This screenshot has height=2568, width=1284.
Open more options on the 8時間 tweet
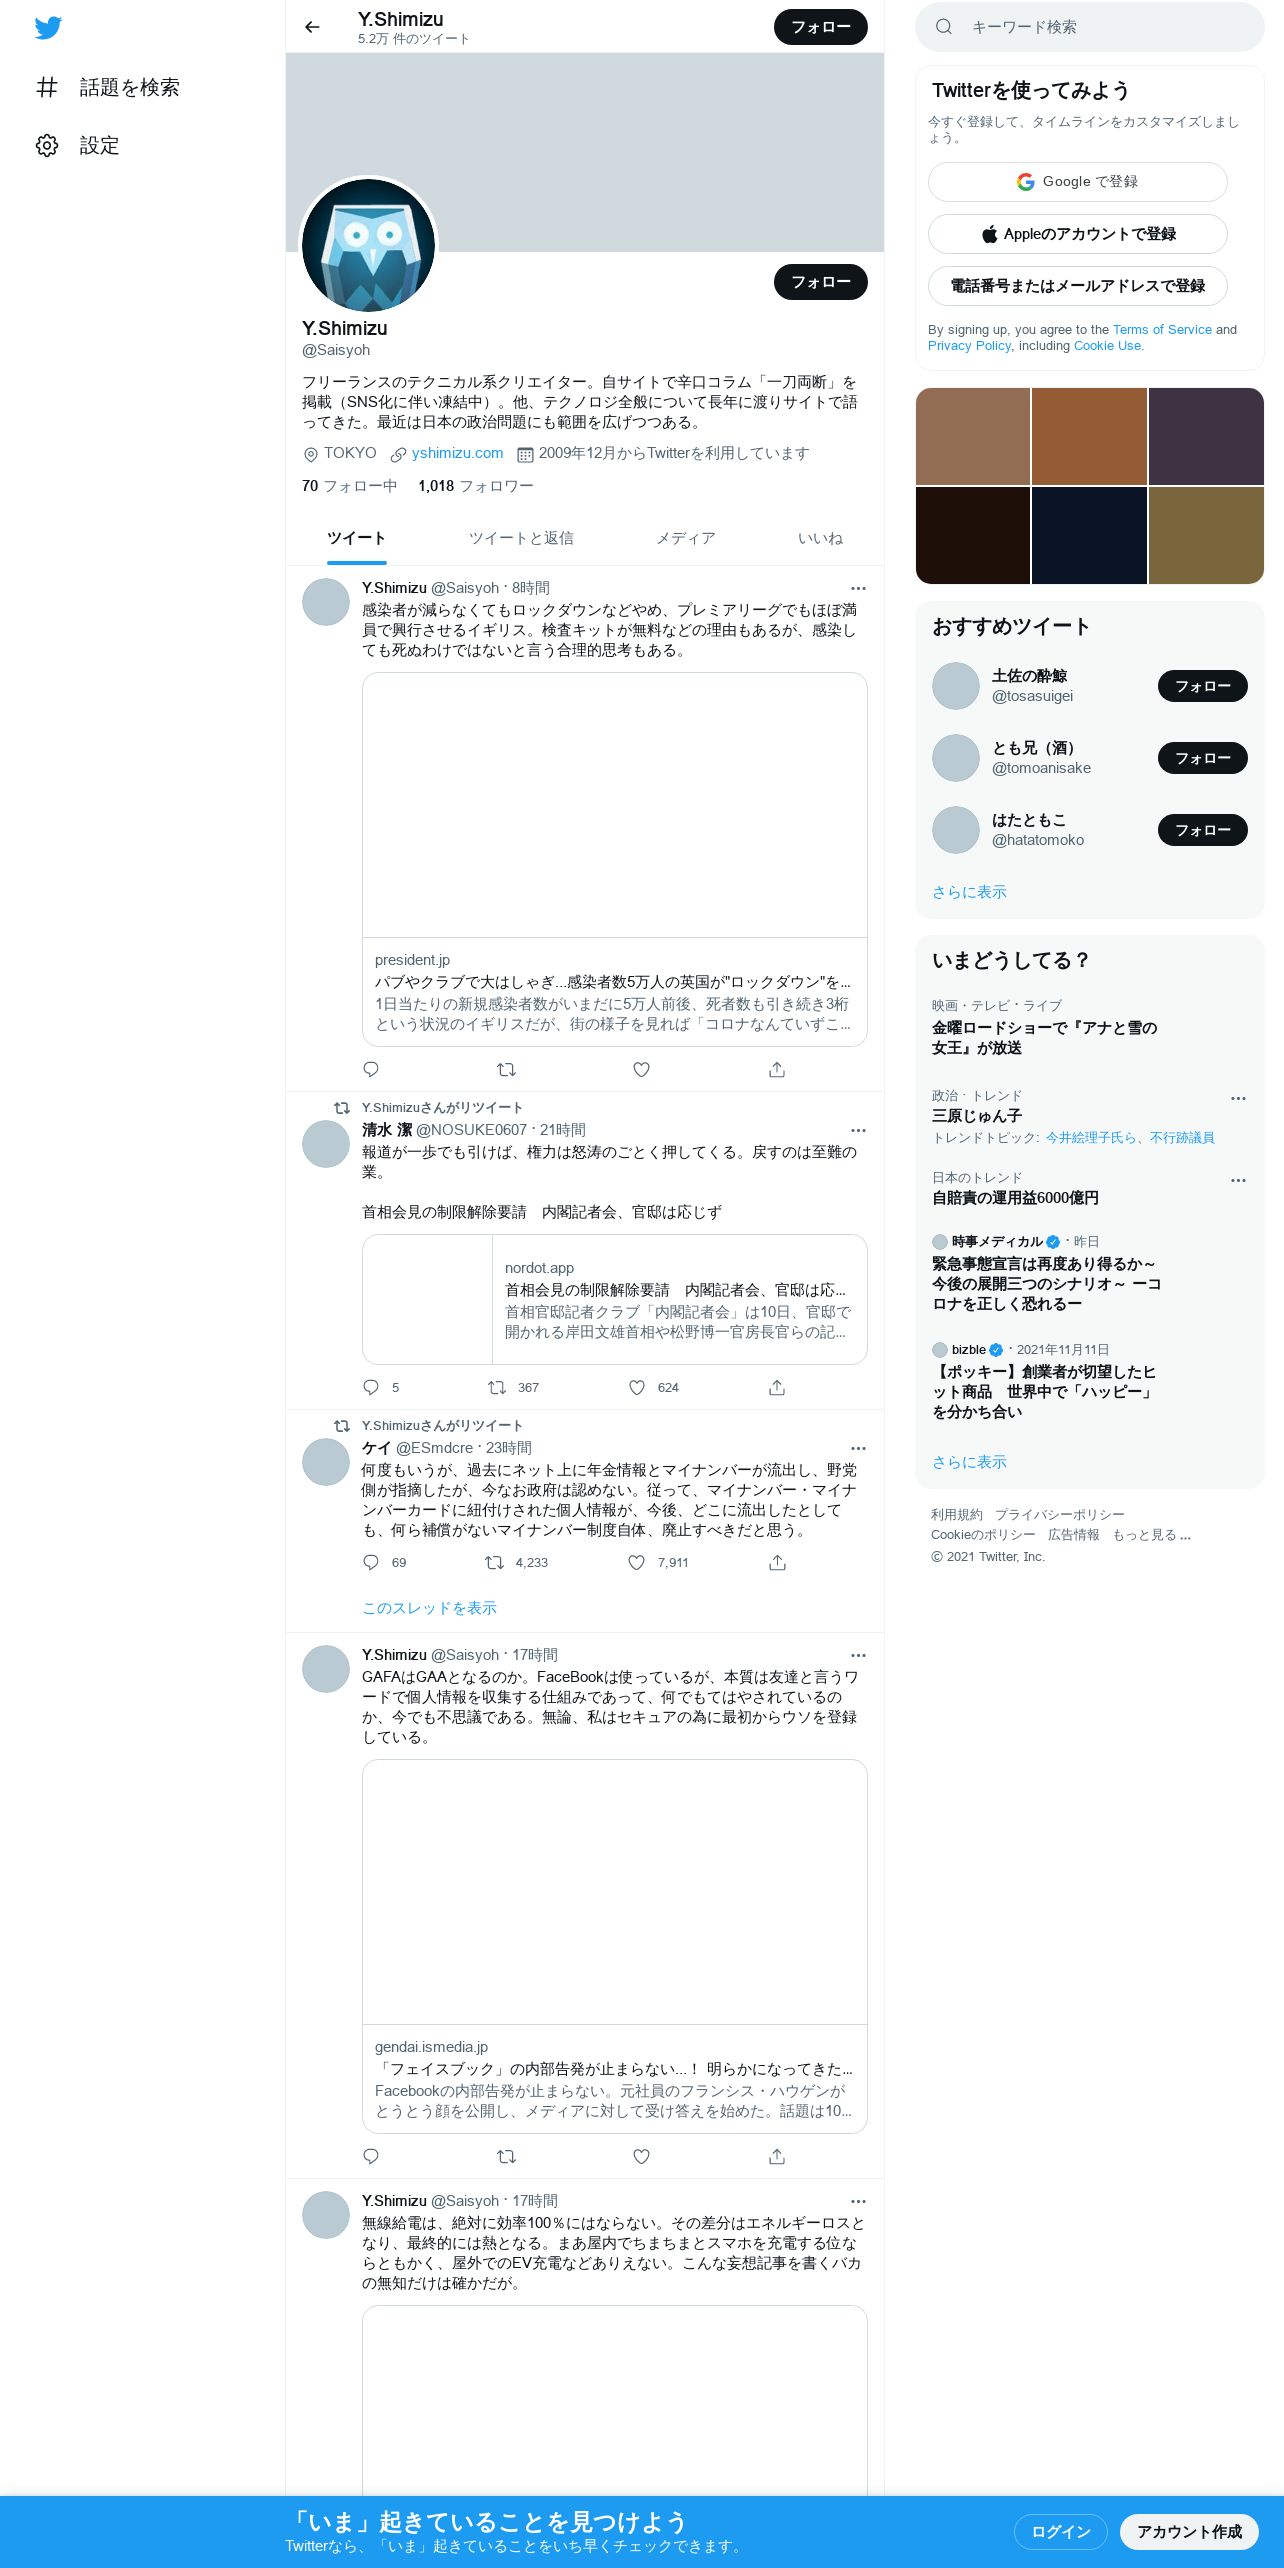[858, 588]
